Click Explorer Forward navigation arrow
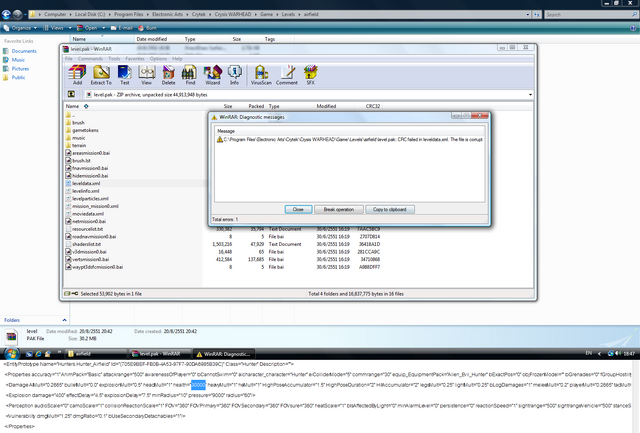640x433 pixels. (x=17, y=15)
